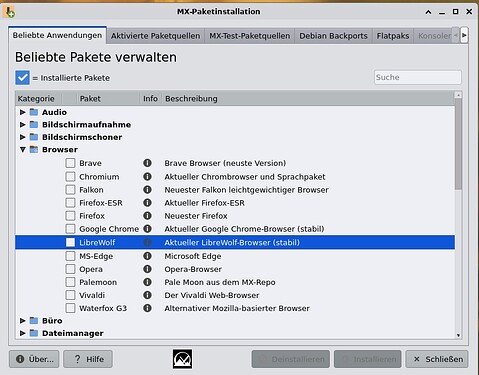Viewport: 479px width, 375px height.
Task: Check the Falkon package checkbox
Action: 70,190
